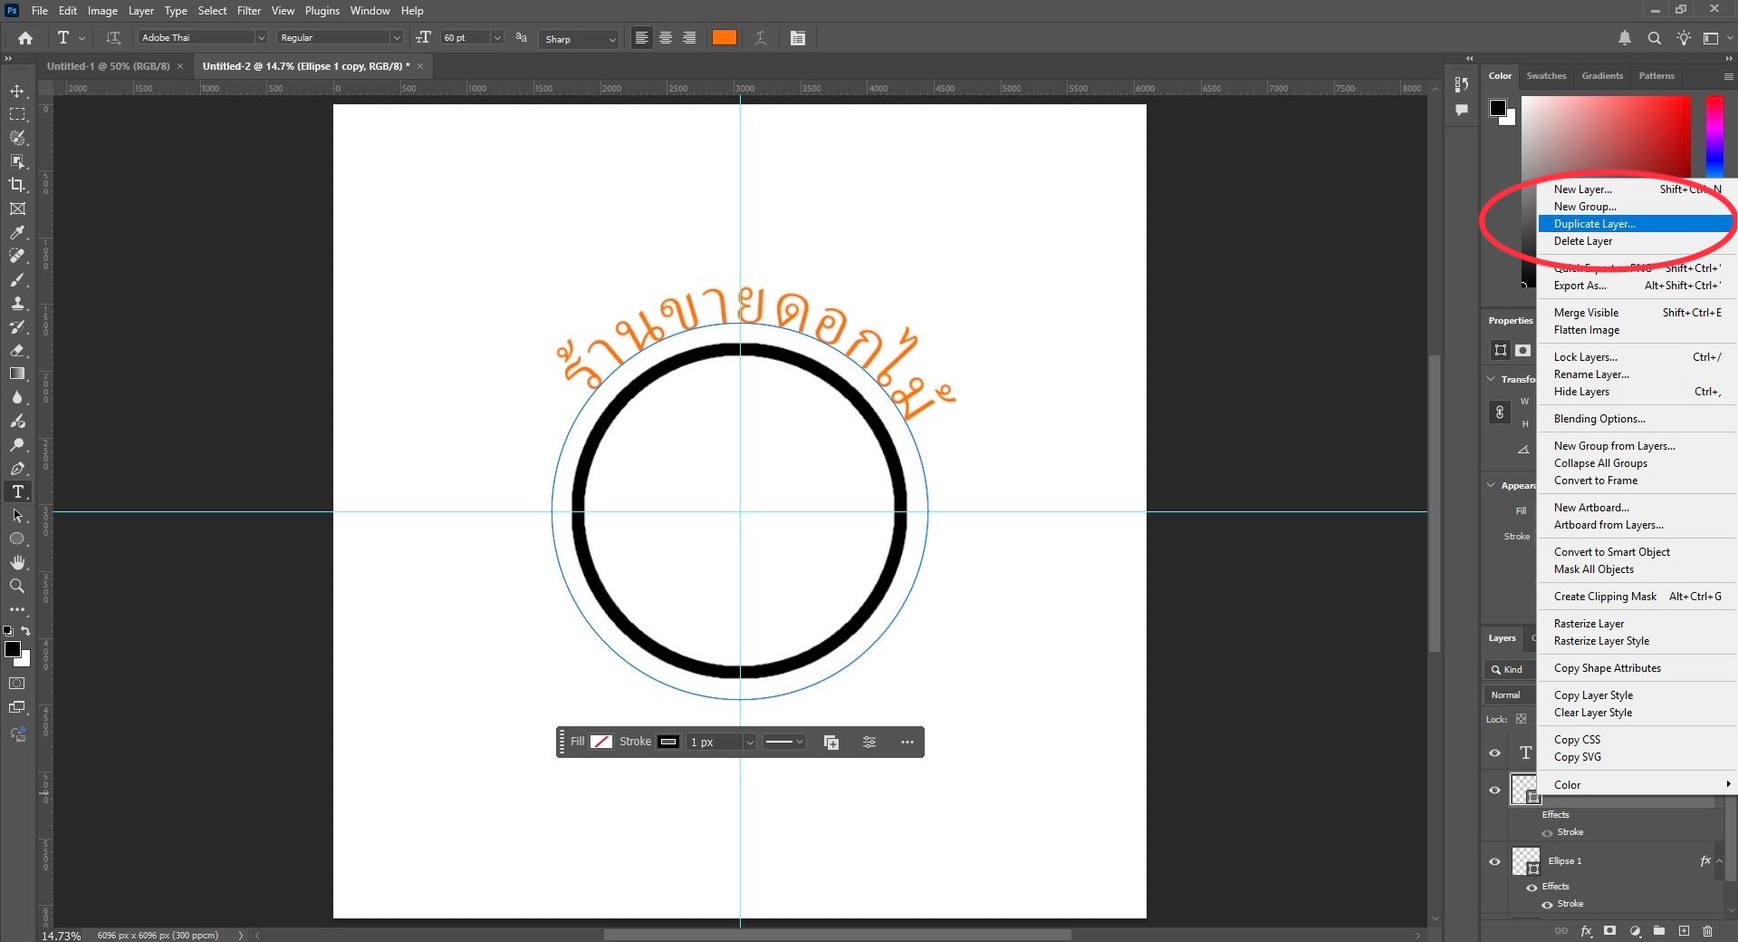Open the Adobe Thai font family dropdown

tap(260, 38)
